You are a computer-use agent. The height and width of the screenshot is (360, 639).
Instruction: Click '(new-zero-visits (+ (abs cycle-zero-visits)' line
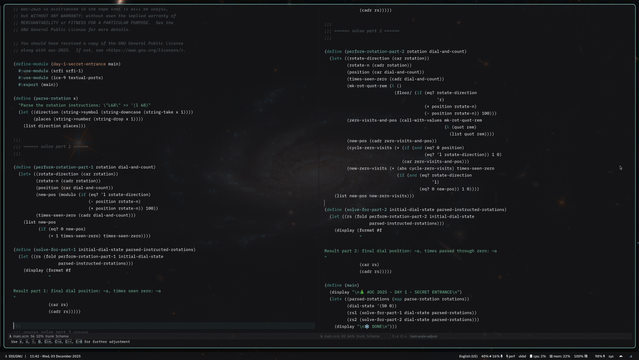pos(421,168)
